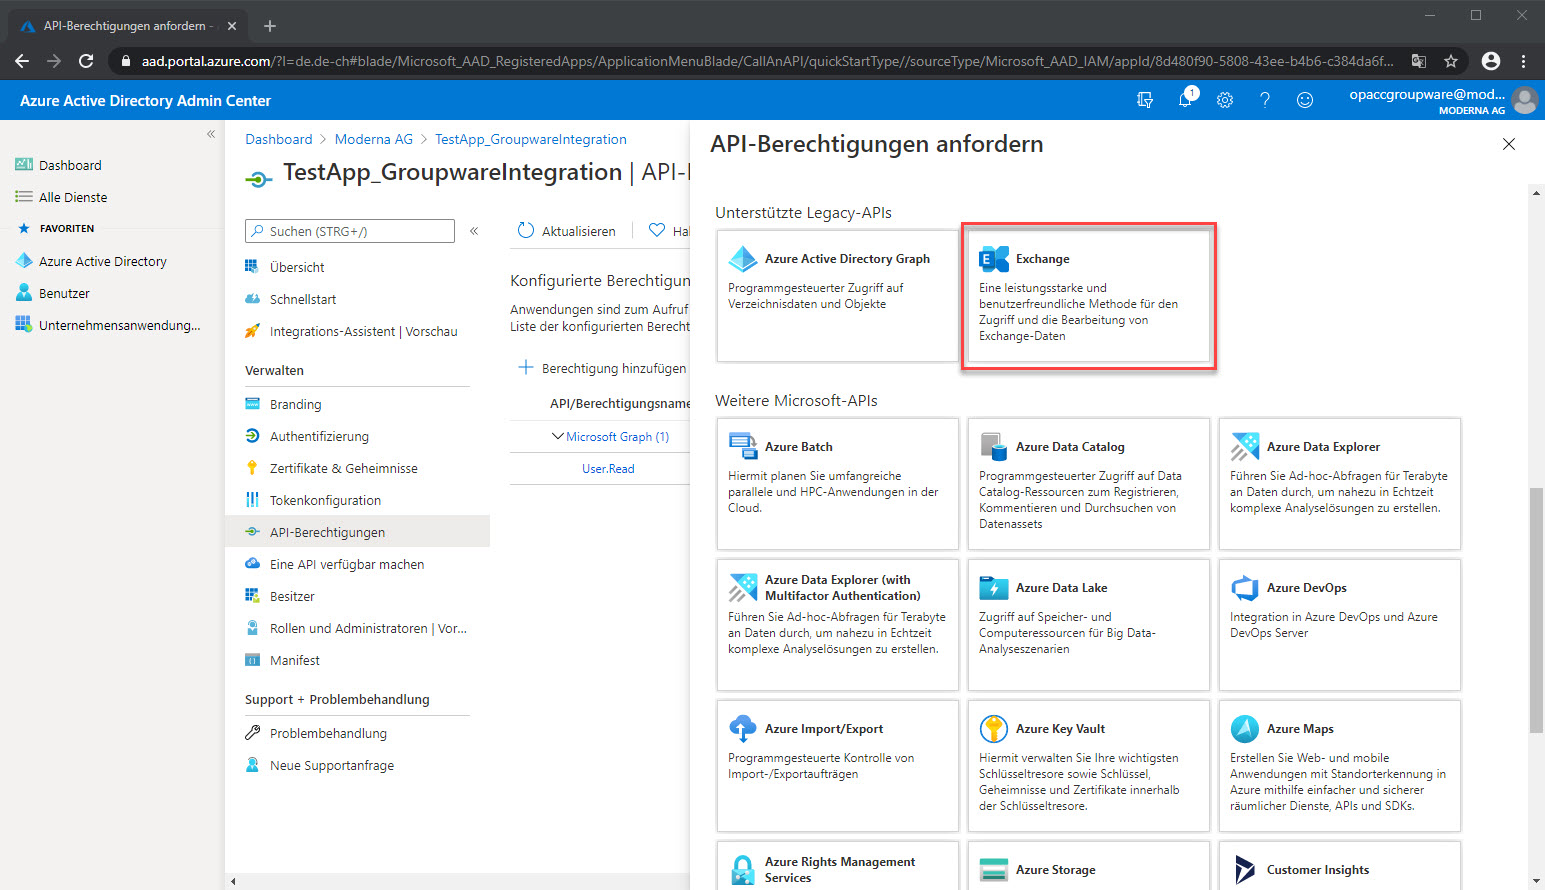Open the browser profile avatar icon
1545x890 pixels.
pyautogui.click(x=1491, y=61)
